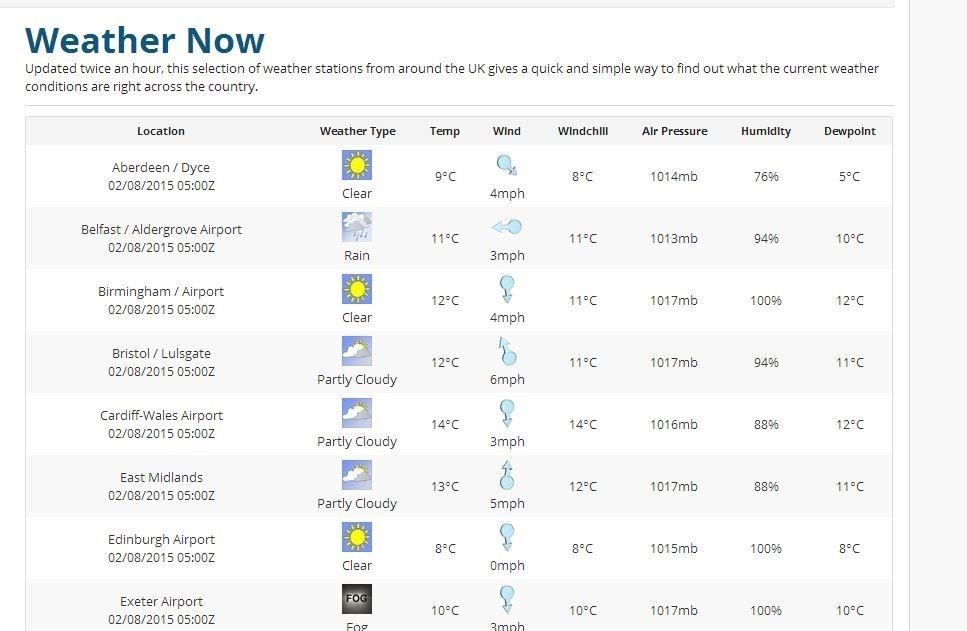Click the 5mph wind speed for East Midlands
Viewport: 967px width, 631px height.
coord(507,503)
